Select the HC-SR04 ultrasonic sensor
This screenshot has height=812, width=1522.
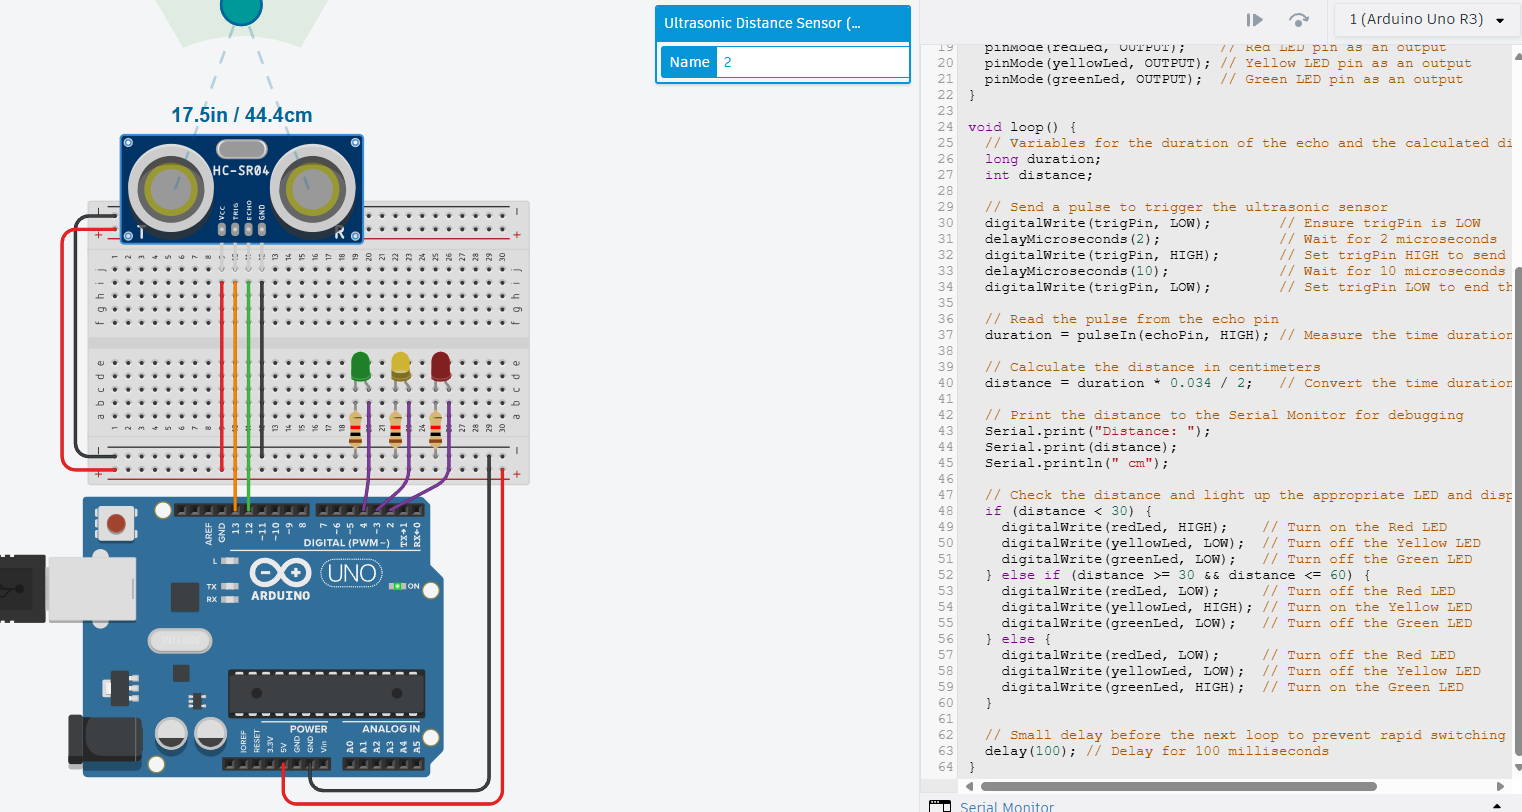click(x=242, y=189)
